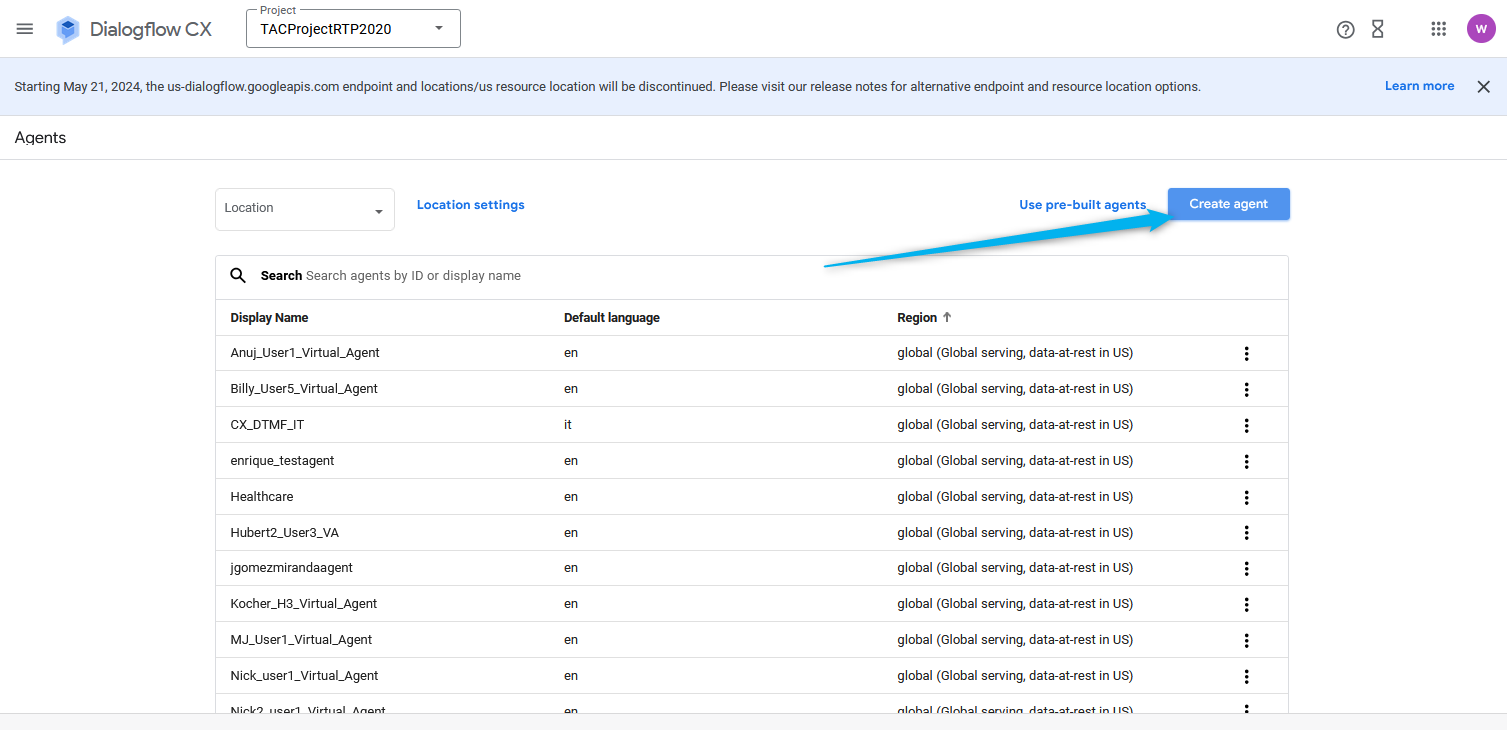Viewport: 1507px width, 730px height.
Task: Click the search magnifier icon
Action: click(238, 275)
